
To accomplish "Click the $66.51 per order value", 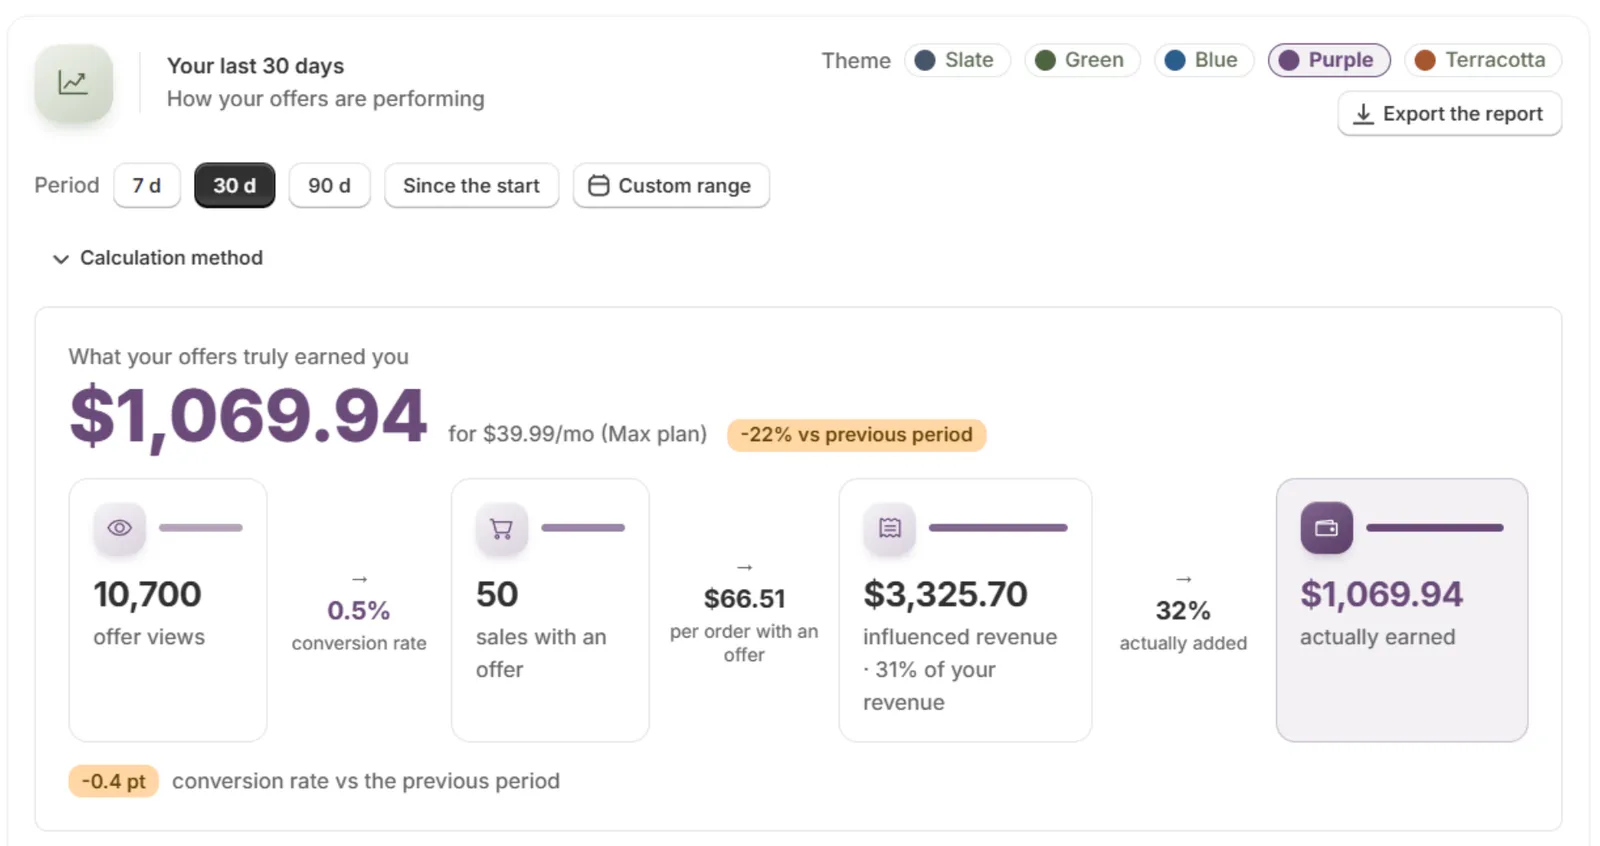I will pyautogui.click(x=745, y=599).
